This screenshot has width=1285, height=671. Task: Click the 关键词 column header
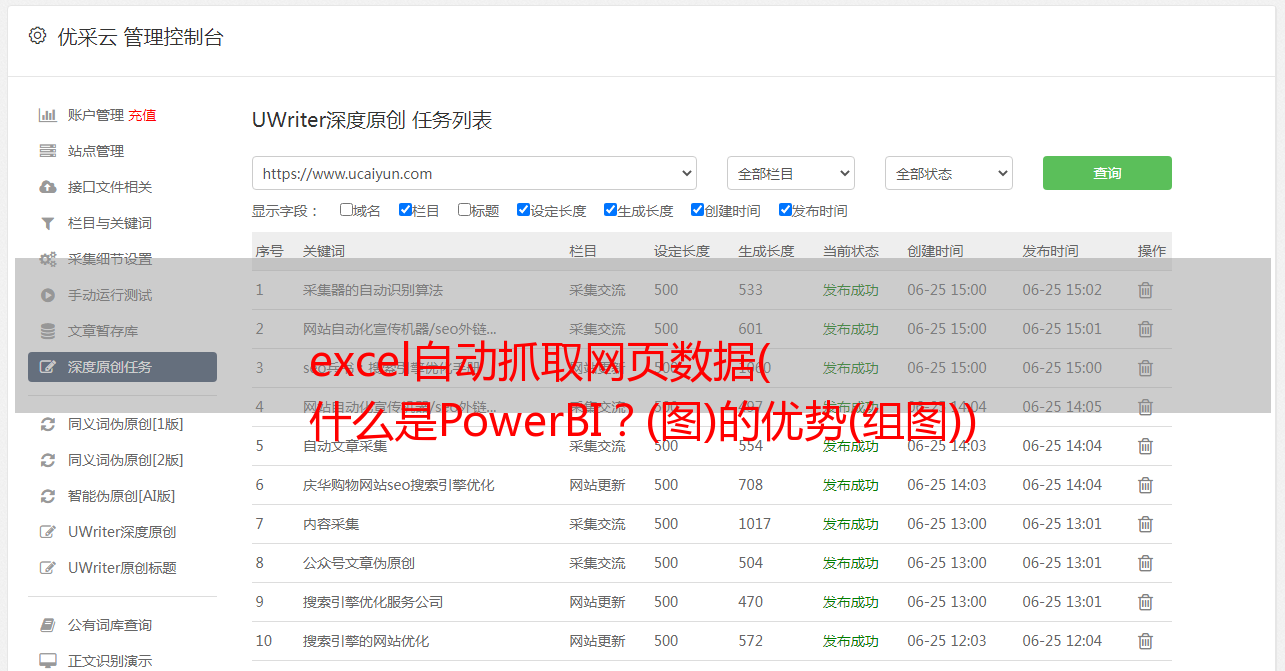click(324, 251)
